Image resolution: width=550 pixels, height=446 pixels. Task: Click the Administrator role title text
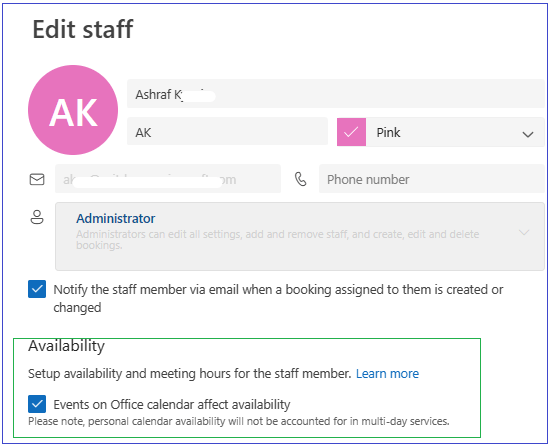[116, 218]
